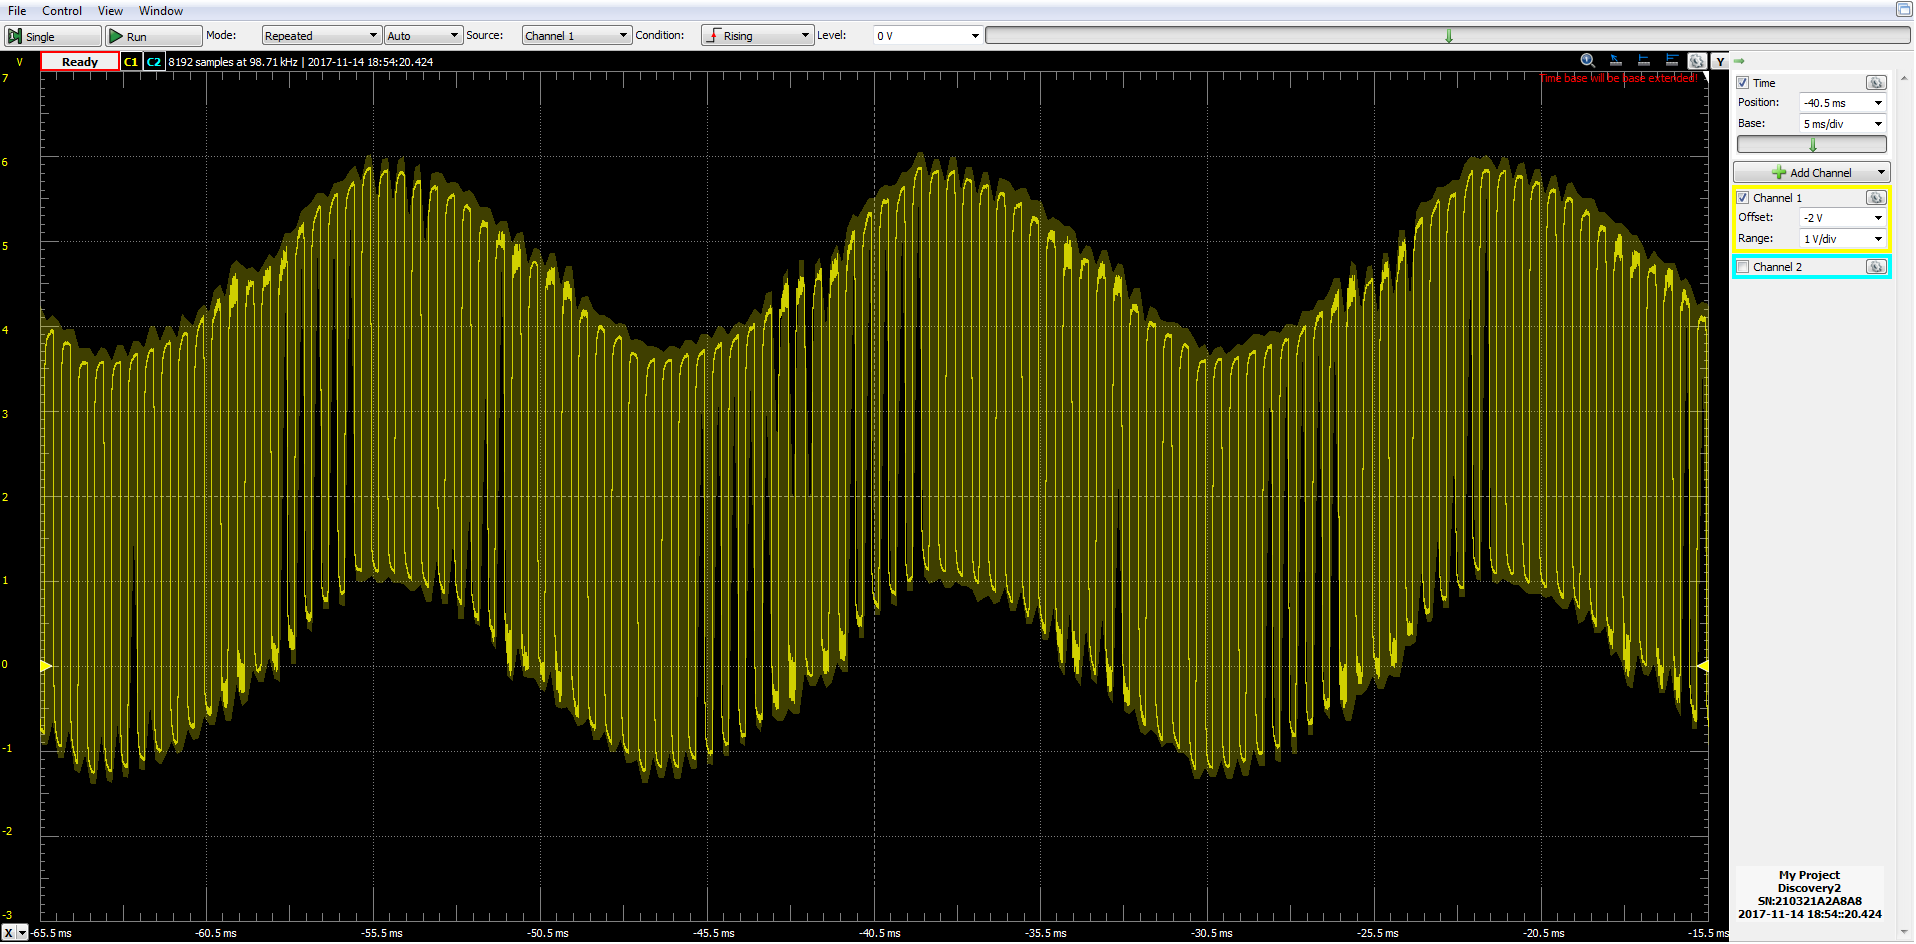The height and width of the screenshot is (944, 1916).
Task: Open the Control menu
Action: click(x=62, y=11)
